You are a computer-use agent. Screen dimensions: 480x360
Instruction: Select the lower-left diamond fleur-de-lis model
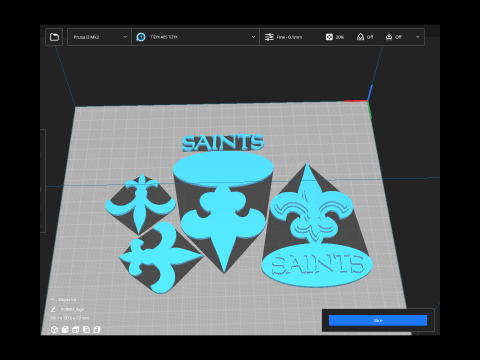[161, 258]
